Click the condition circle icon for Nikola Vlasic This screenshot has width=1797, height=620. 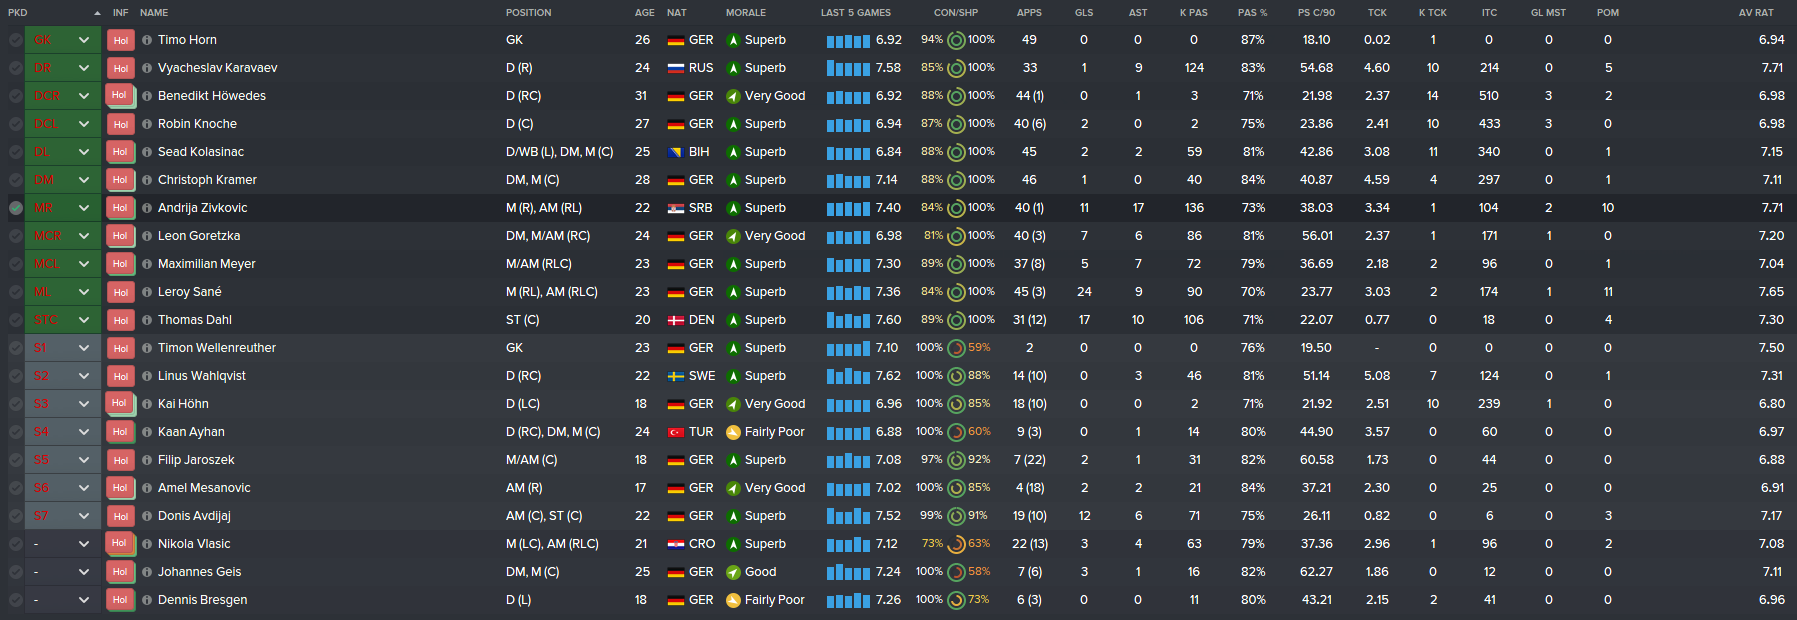click(x=956, y=544)
